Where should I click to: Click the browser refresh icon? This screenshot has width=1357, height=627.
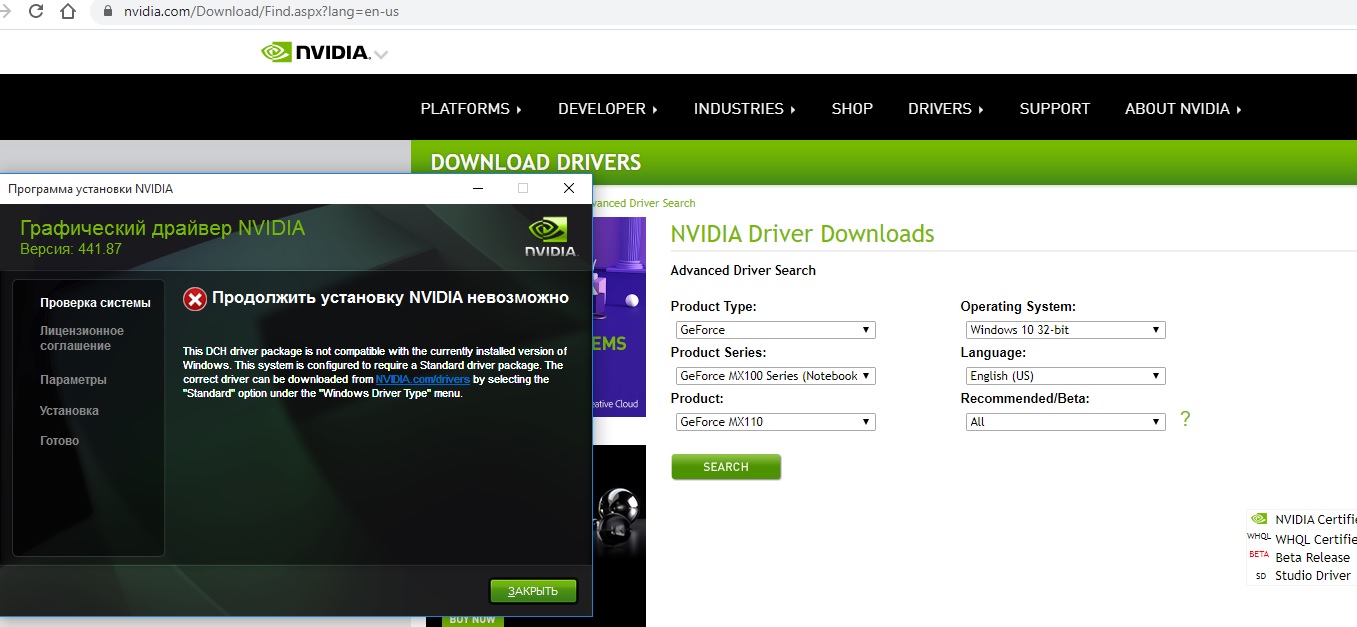click(36, 13)
